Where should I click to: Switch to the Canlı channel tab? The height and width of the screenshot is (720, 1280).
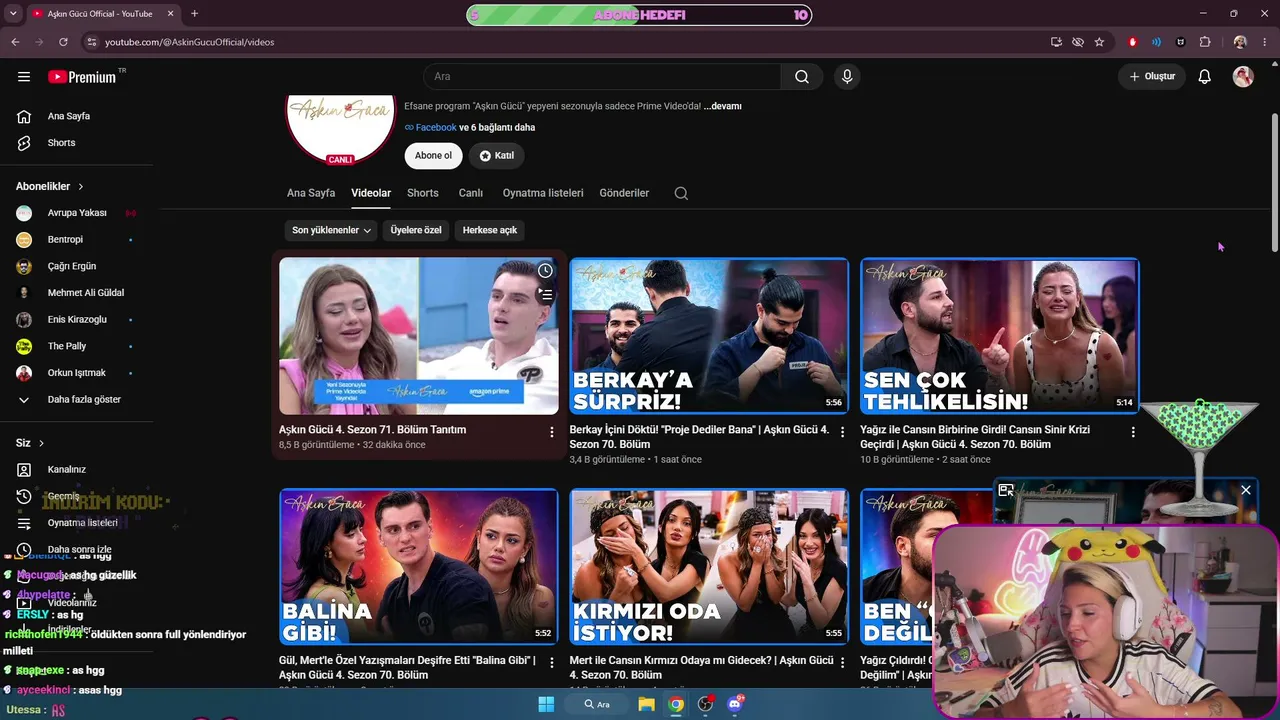pyautogui.click(x=471, y=193)
